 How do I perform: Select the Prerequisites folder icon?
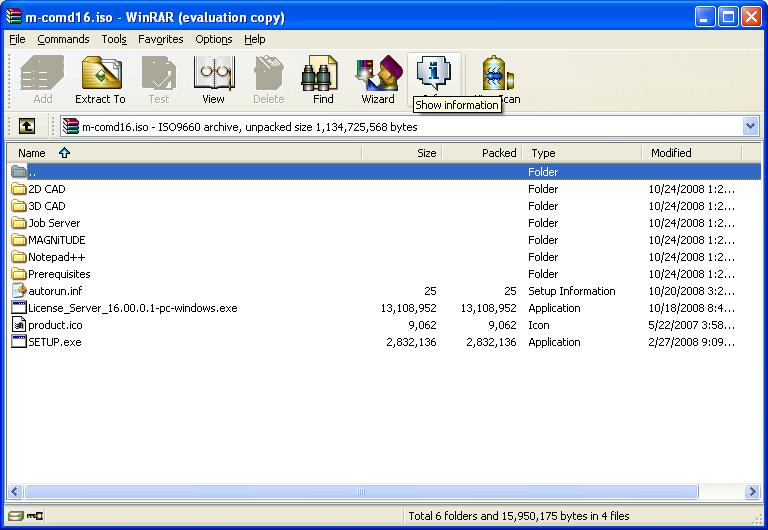pyautogui.click(x=19, y=274)
